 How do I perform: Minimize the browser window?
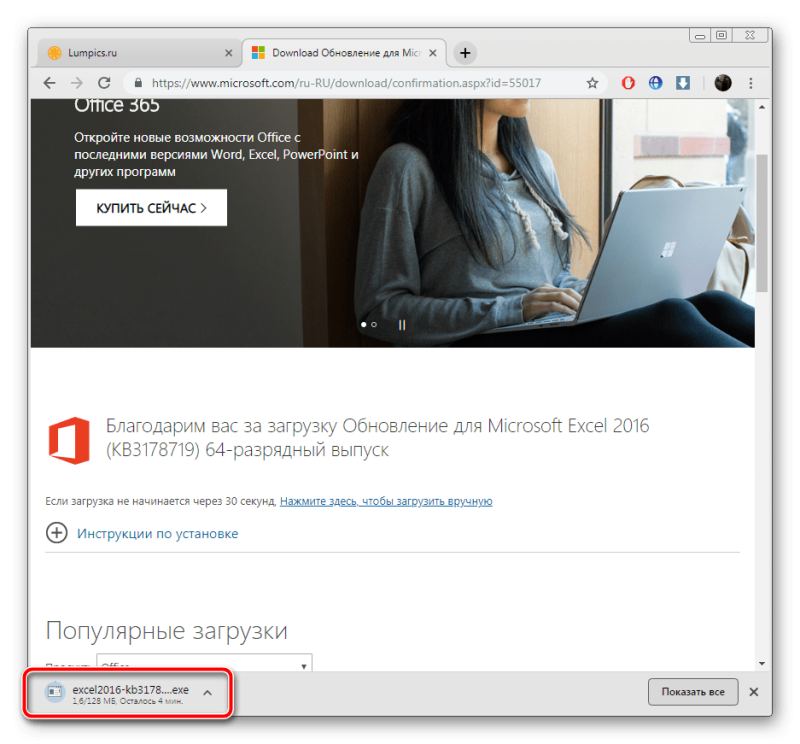tap(700, 35)
